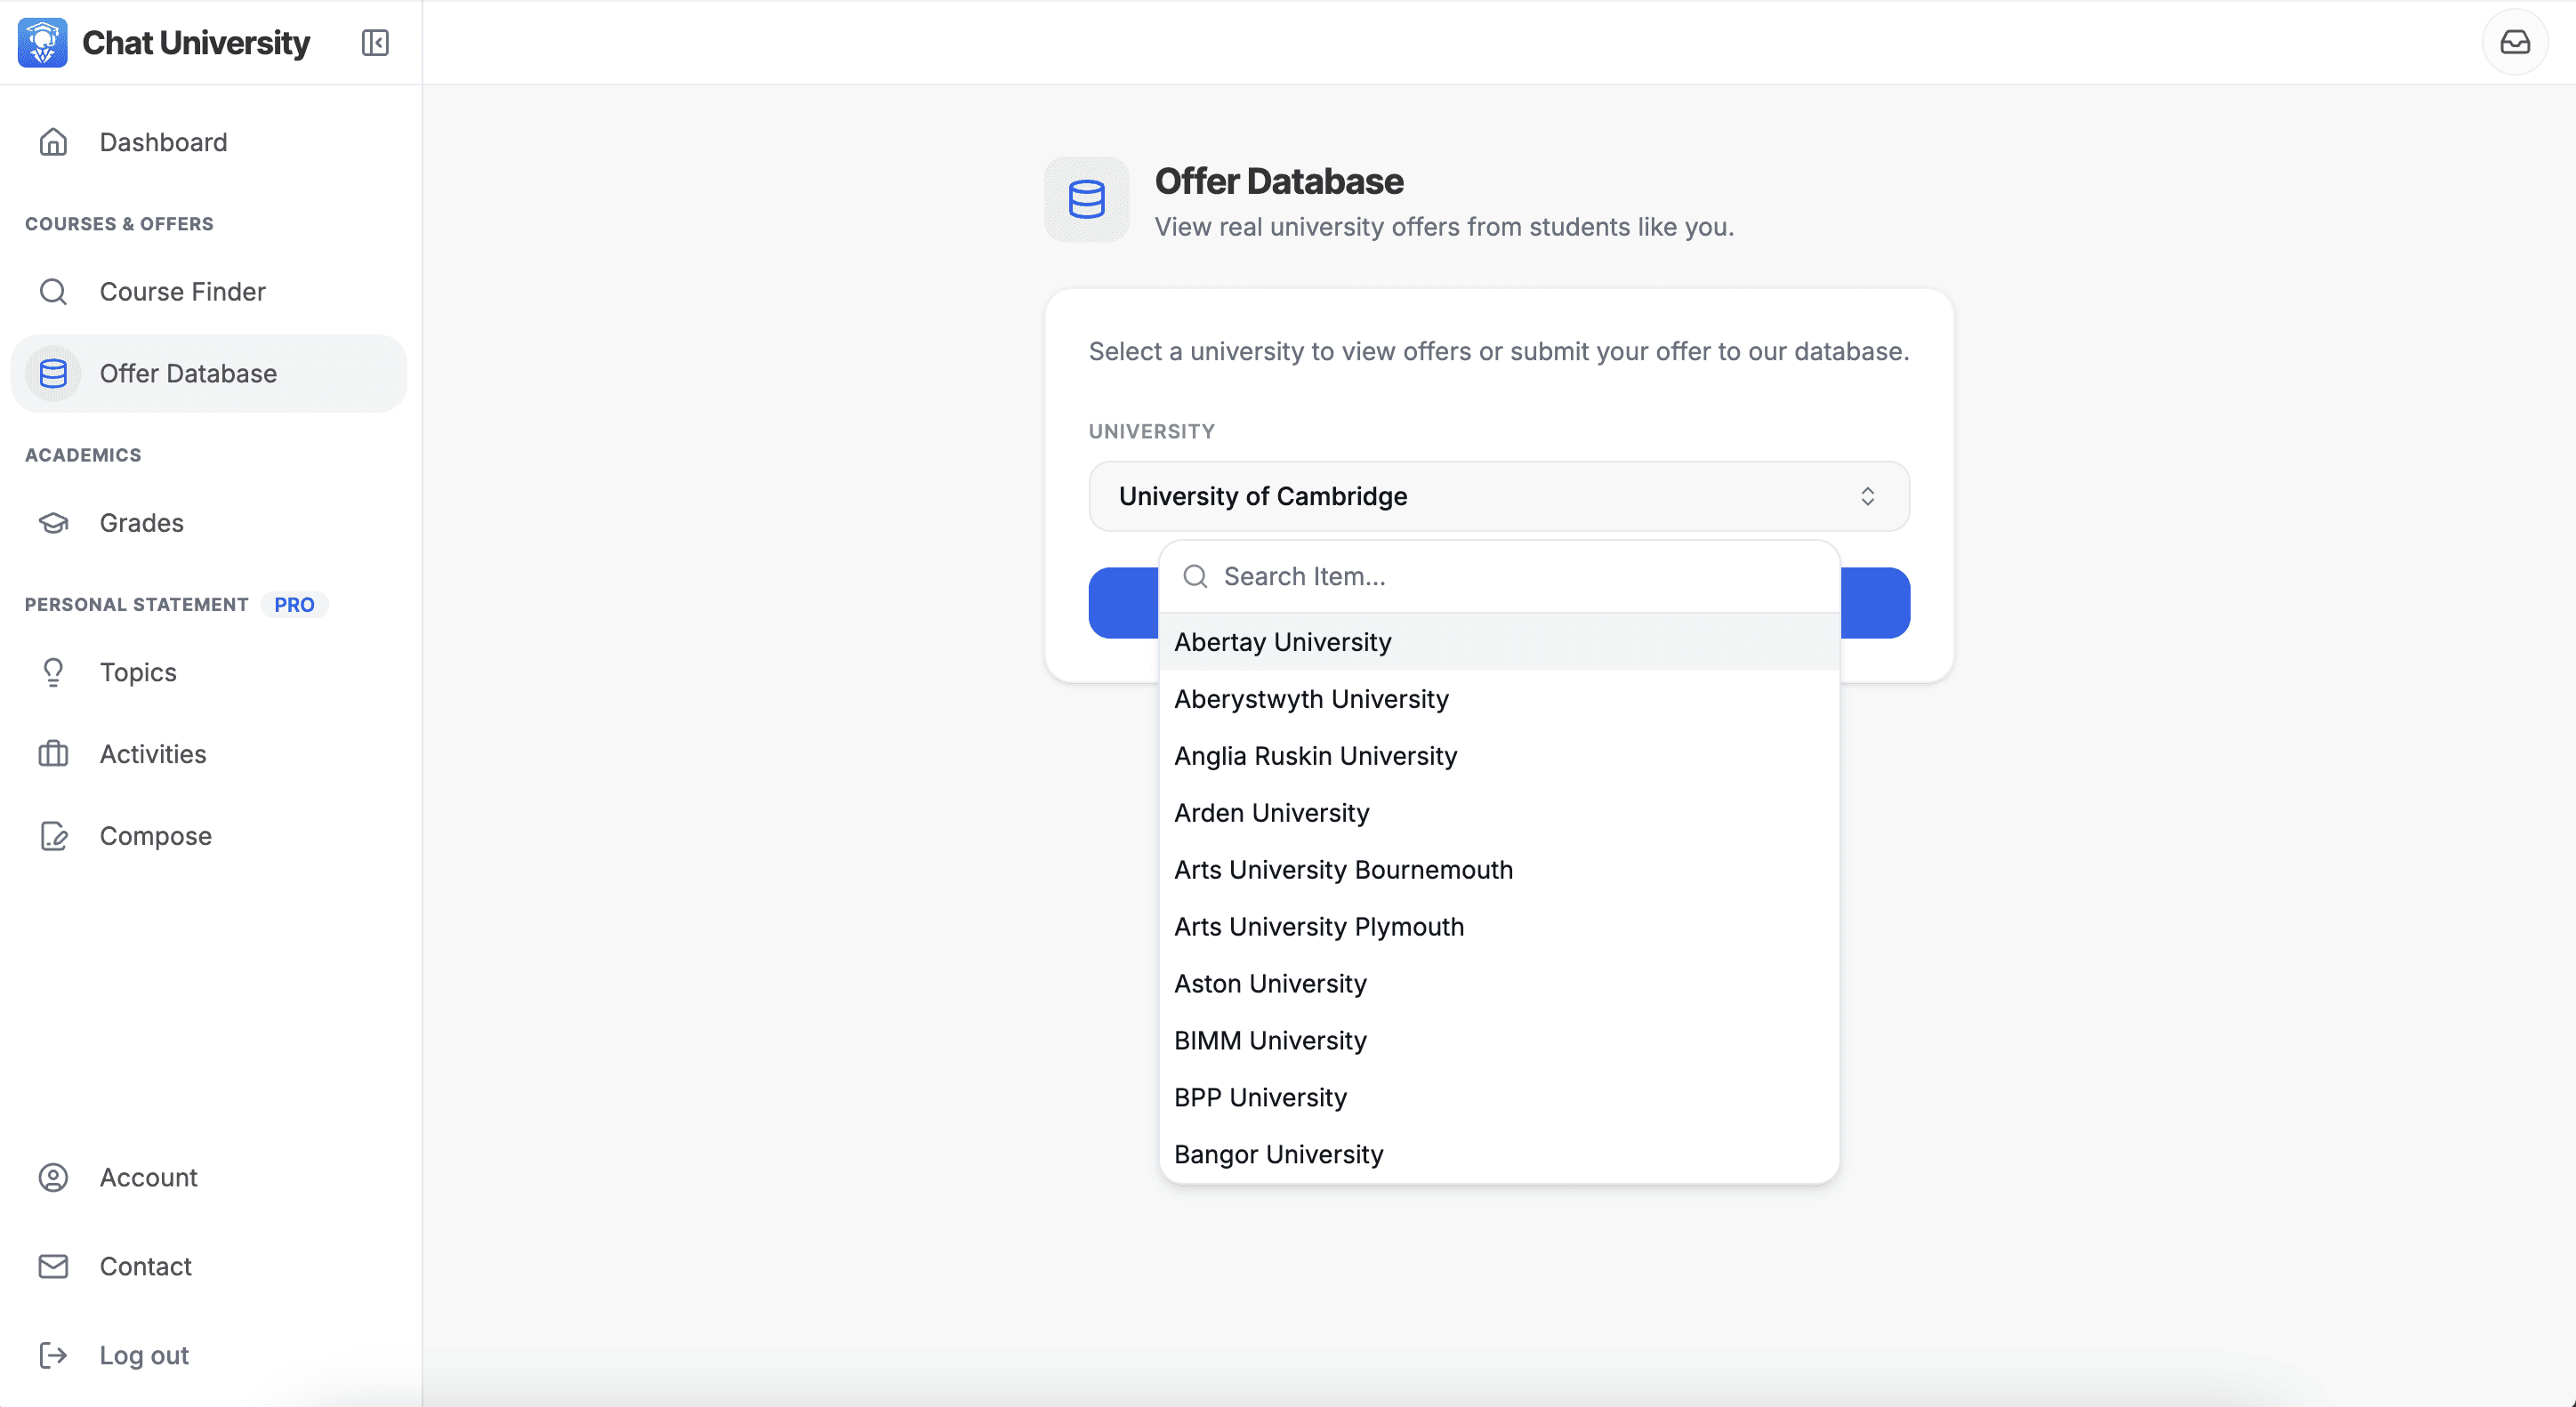The width and height of the screenshot is (2576, 1407).
Task: Select the Contact menu item
Action: [146, 1266]
